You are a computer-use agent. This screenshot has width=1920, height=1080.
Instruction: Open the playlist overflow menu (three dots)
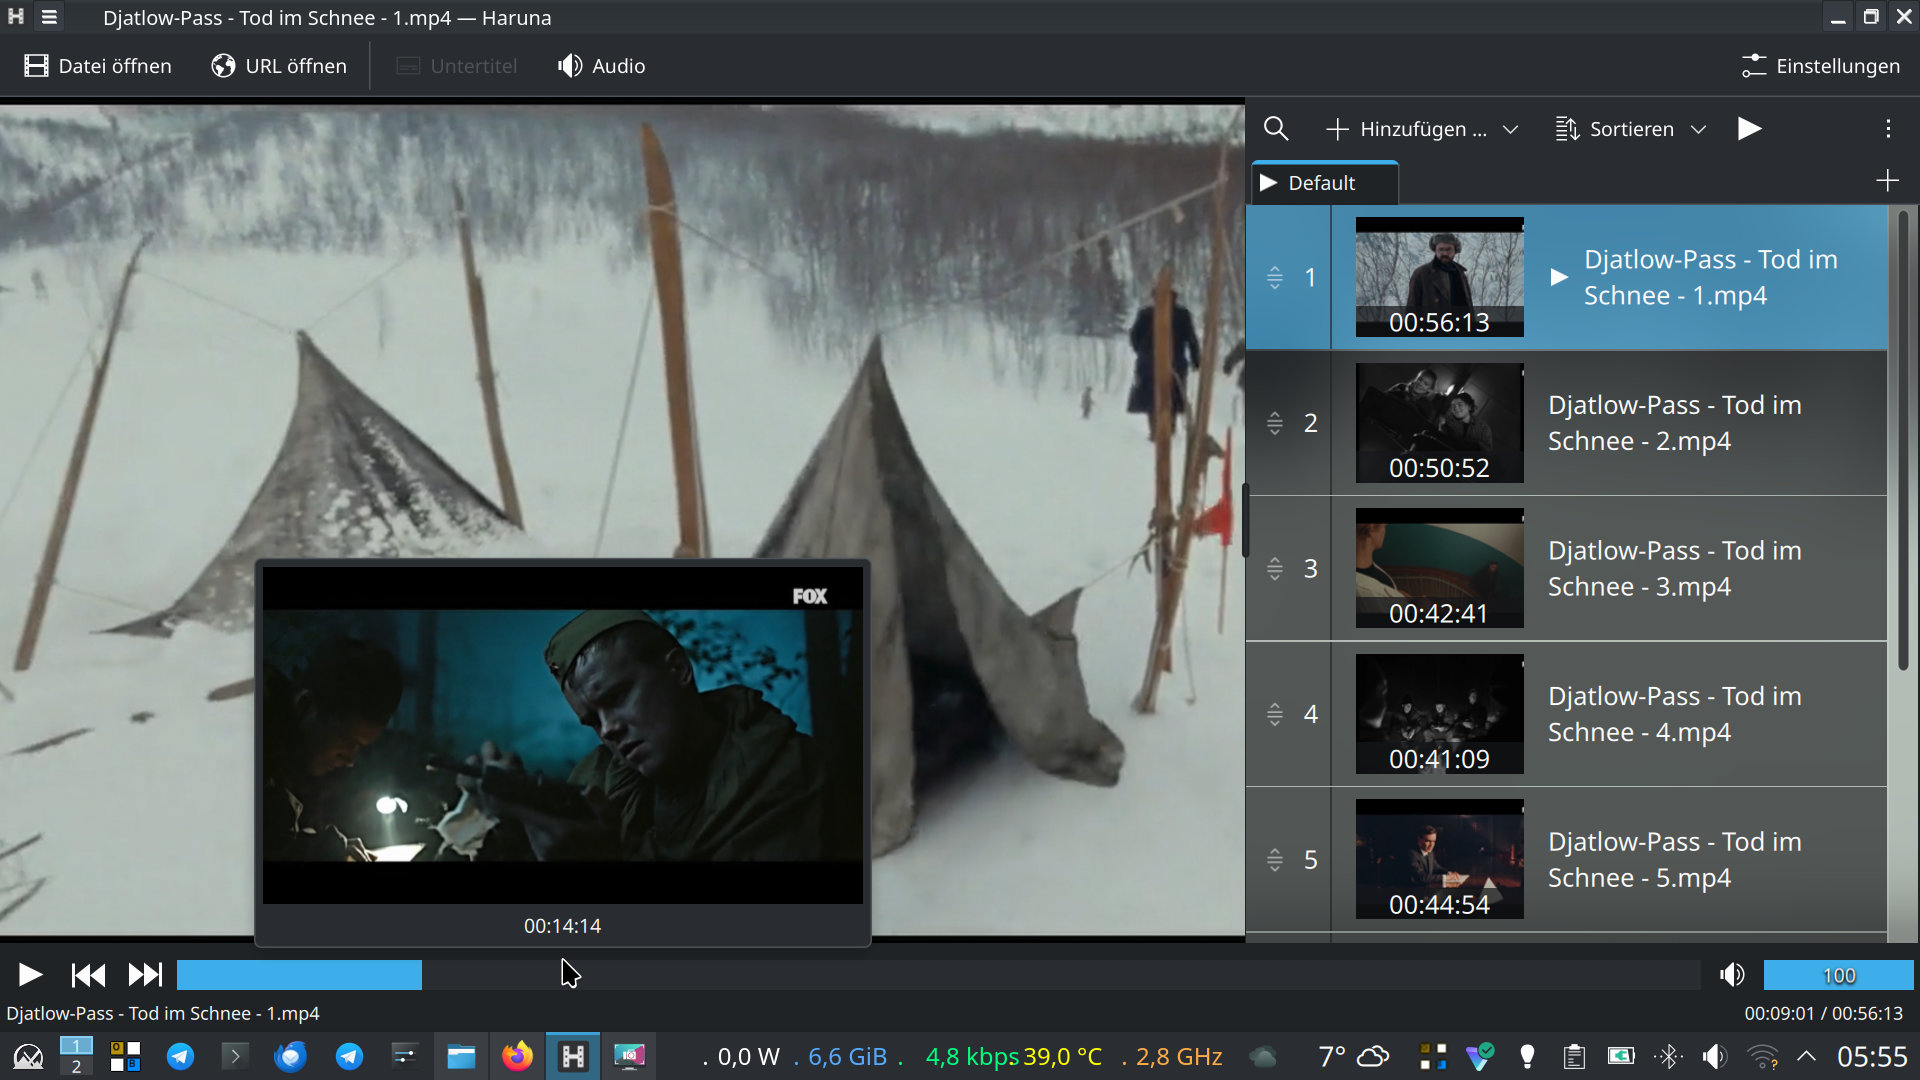pyautogui.click(x=1888, y=128)
